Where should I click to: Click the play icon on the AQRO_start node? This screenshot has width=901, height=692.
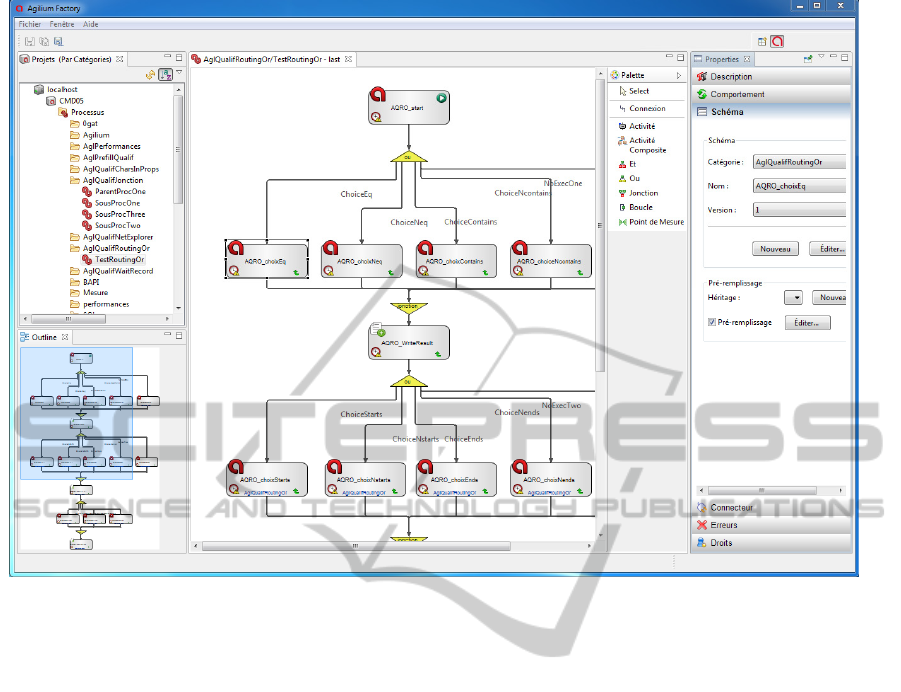[440, 98]
